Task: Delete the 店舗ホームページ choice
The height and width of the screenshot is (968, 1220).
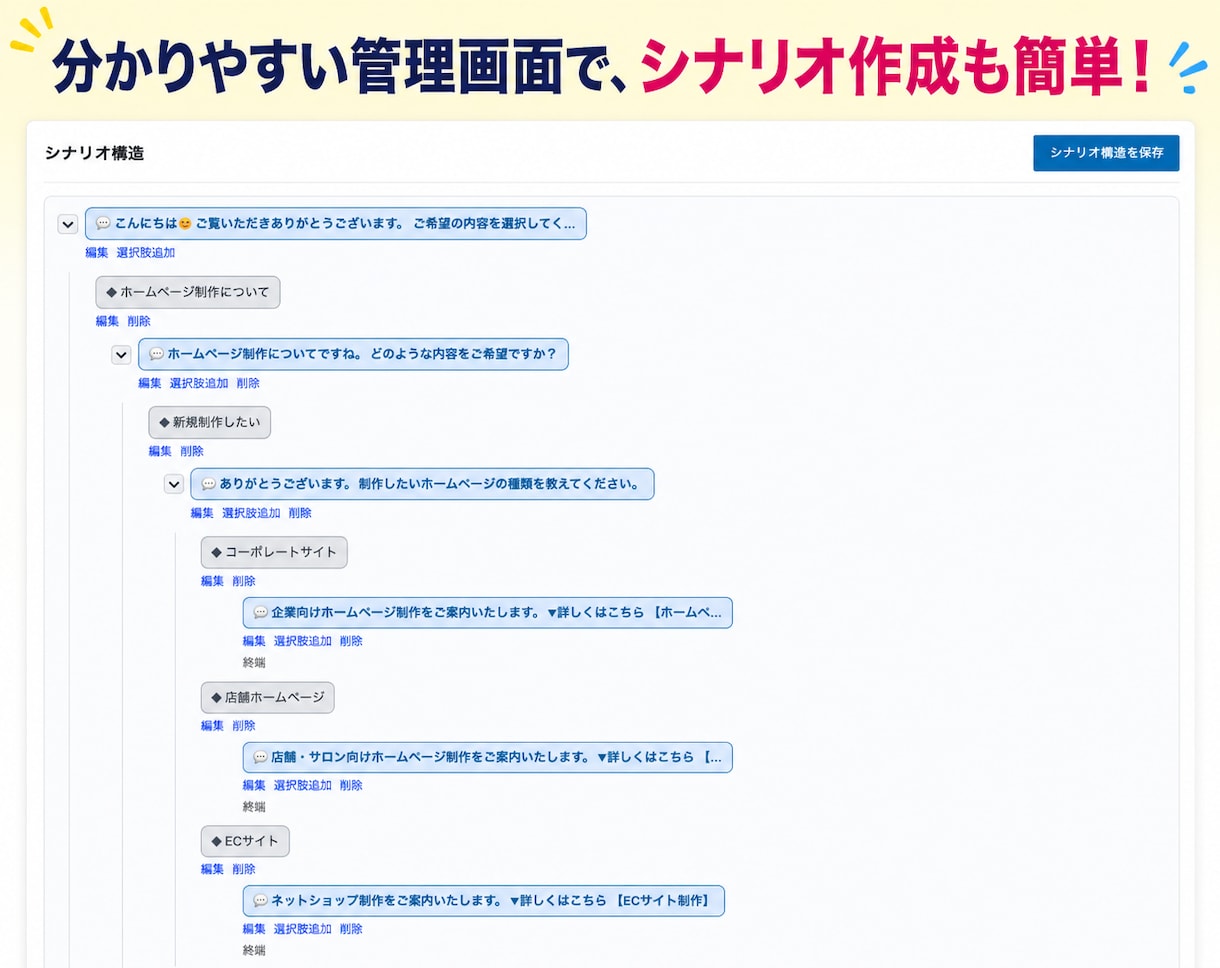Action: pyautogui.click(x=244, y=726)
